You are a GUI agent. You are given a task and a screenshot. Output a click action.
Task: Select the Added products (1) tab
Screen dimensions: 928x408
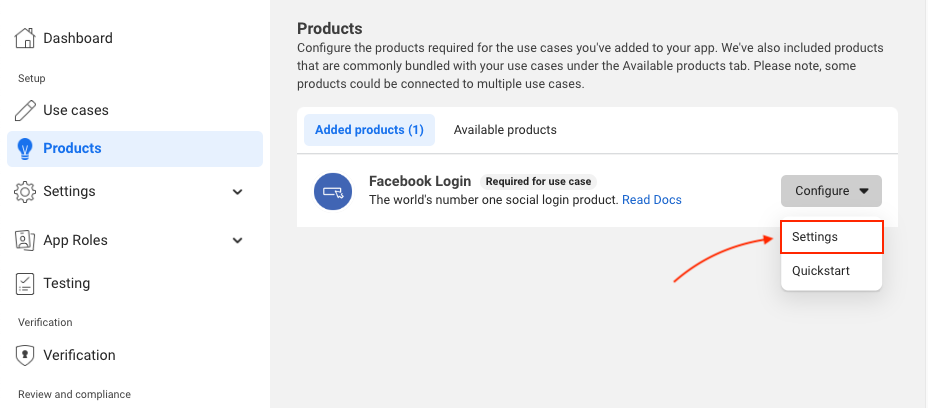pyautogui.click(x=369, y=130)
